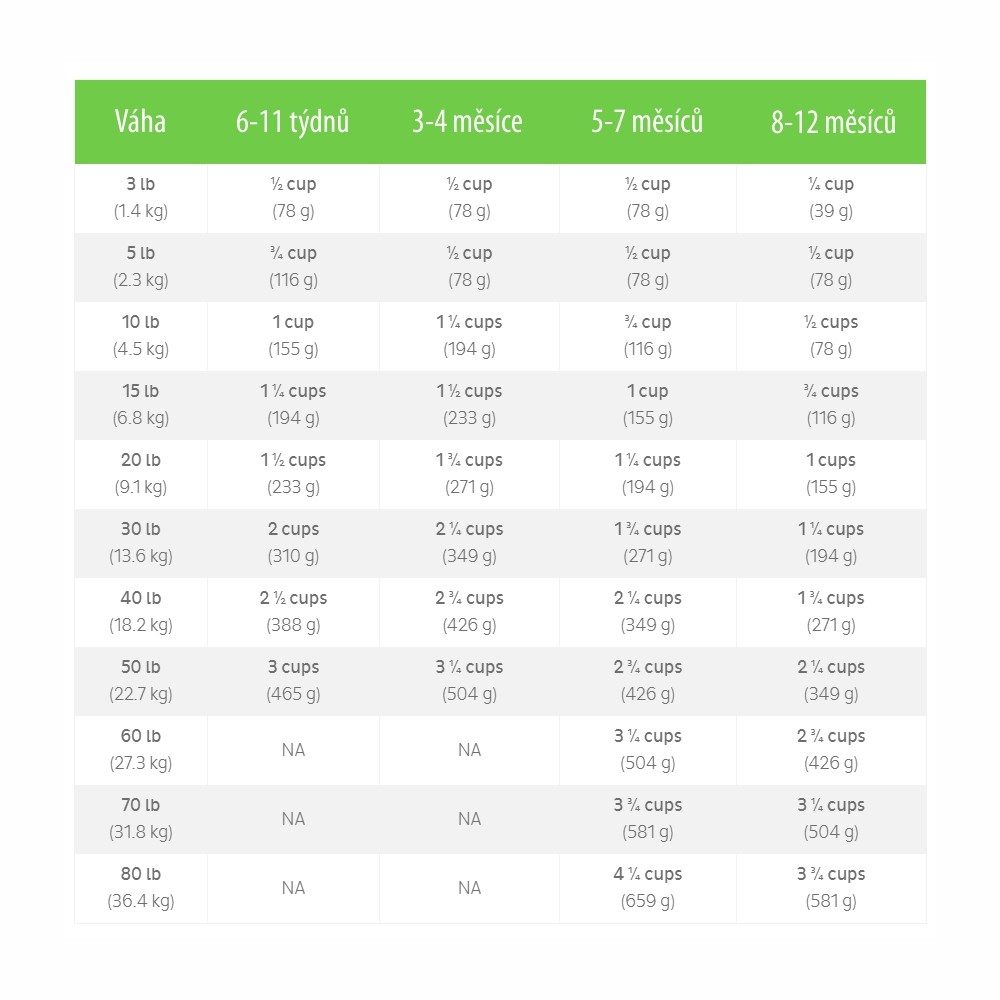Select the NA cell for 80 lb at 3-4 měsíce
The height and width of the screenshot is (1000, 1000).
[469, 888]
